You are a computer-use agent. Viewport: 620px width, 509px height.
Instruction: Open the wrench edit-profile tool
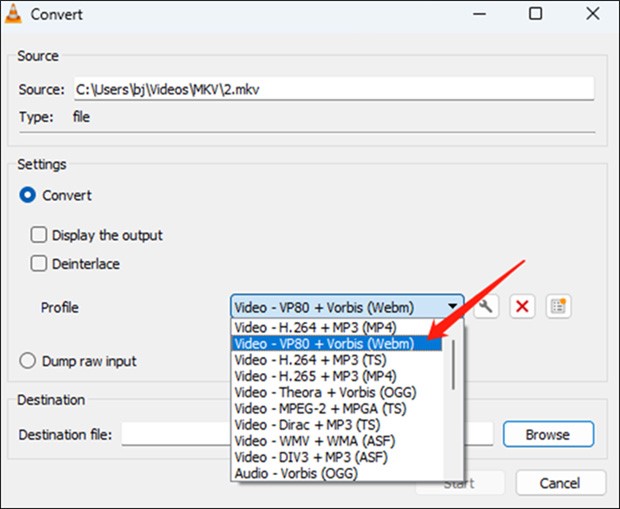pos(486,307)
